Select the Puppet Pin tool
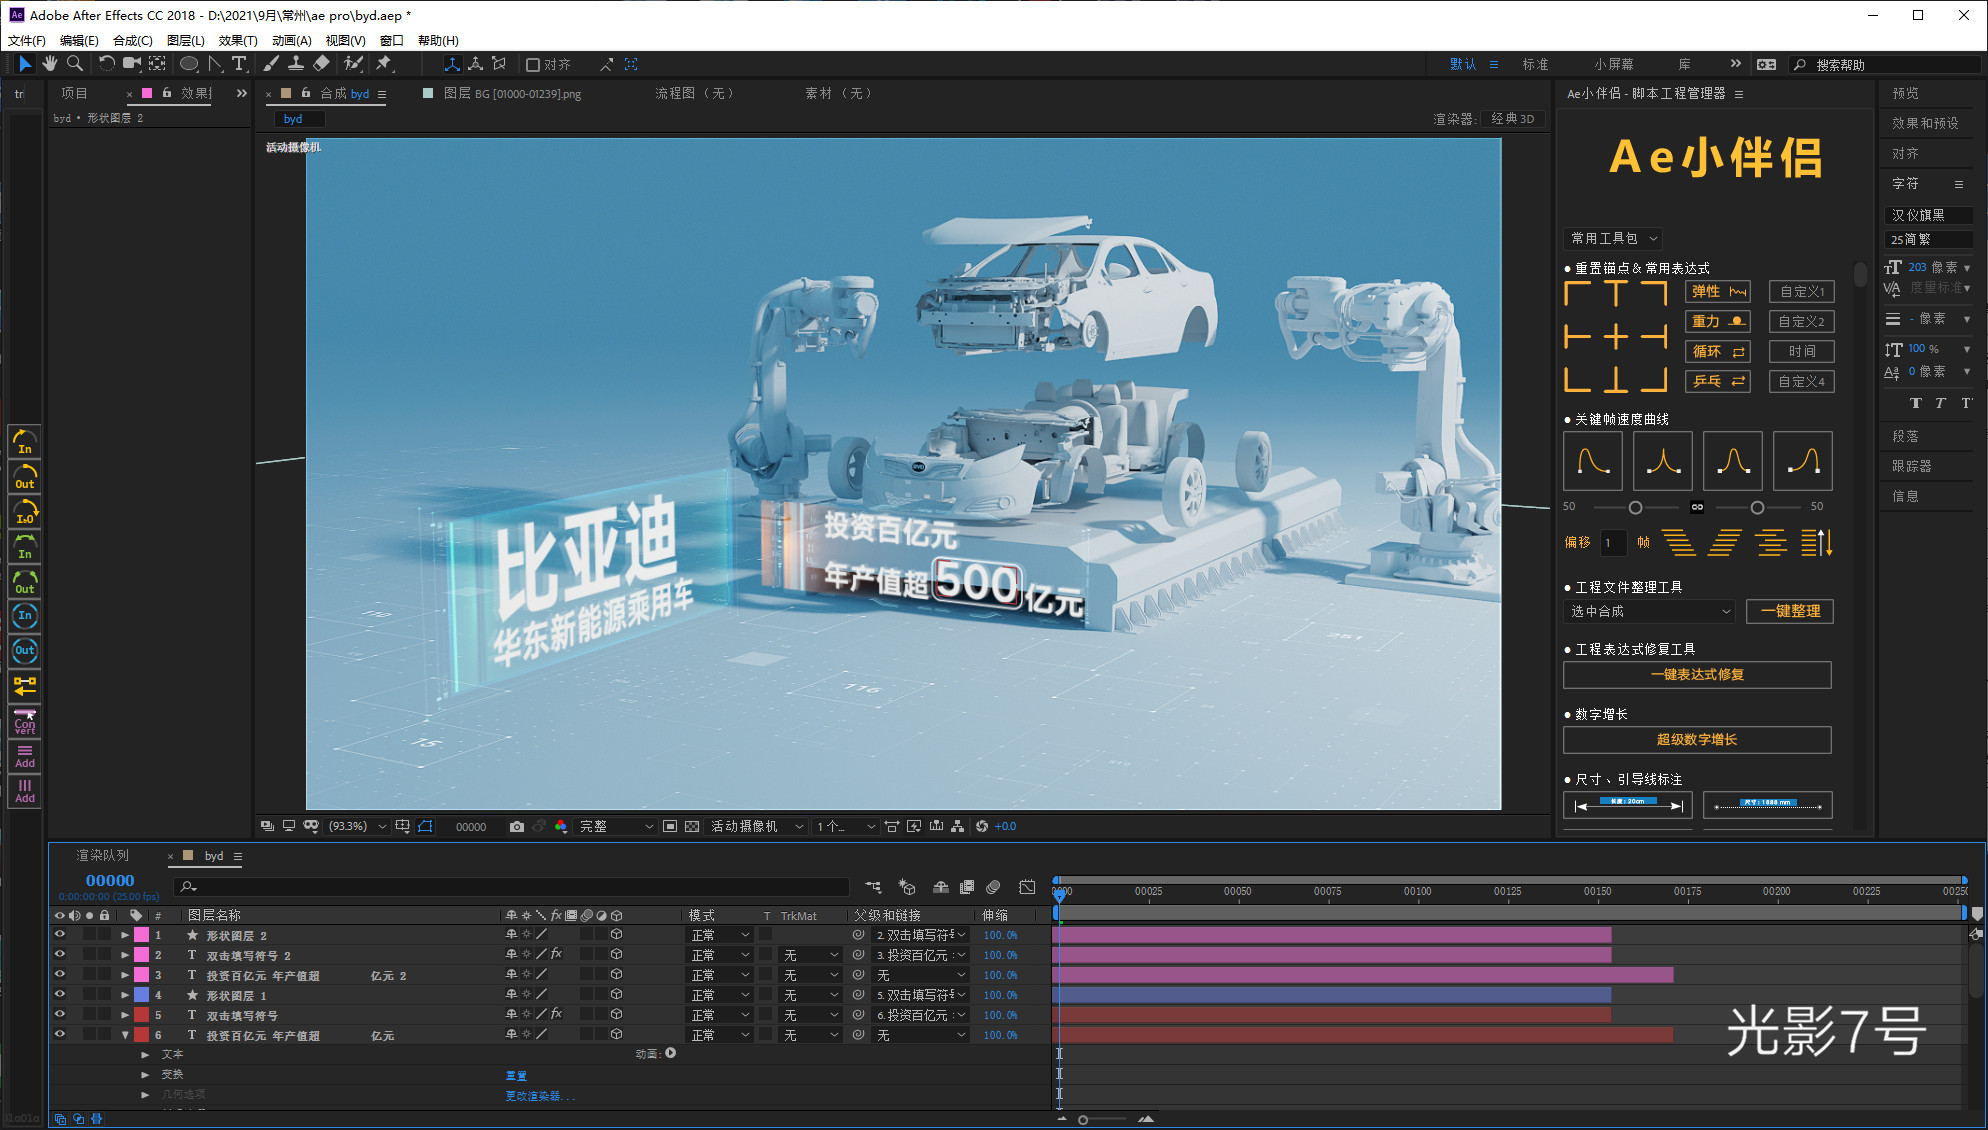Viewport: 1988px width, 1130px height. pyautogui.click(x=384, y=64)
